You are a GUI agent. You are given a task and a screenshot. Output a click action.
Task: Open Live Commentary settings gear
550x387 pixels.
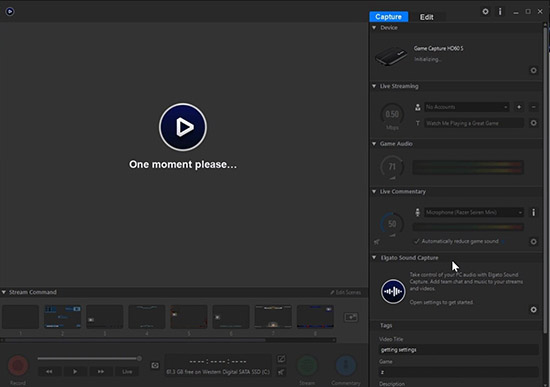(x=533, y=241)
